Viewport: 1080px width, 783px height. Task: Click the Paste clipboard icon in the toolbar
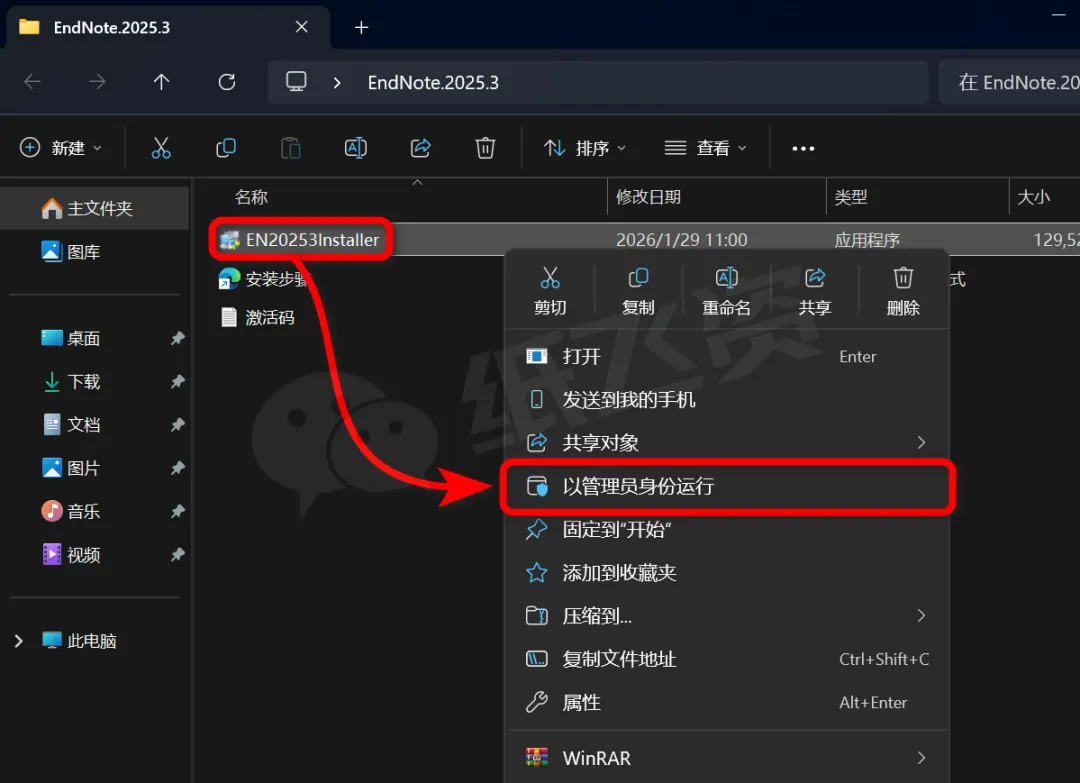291,147
